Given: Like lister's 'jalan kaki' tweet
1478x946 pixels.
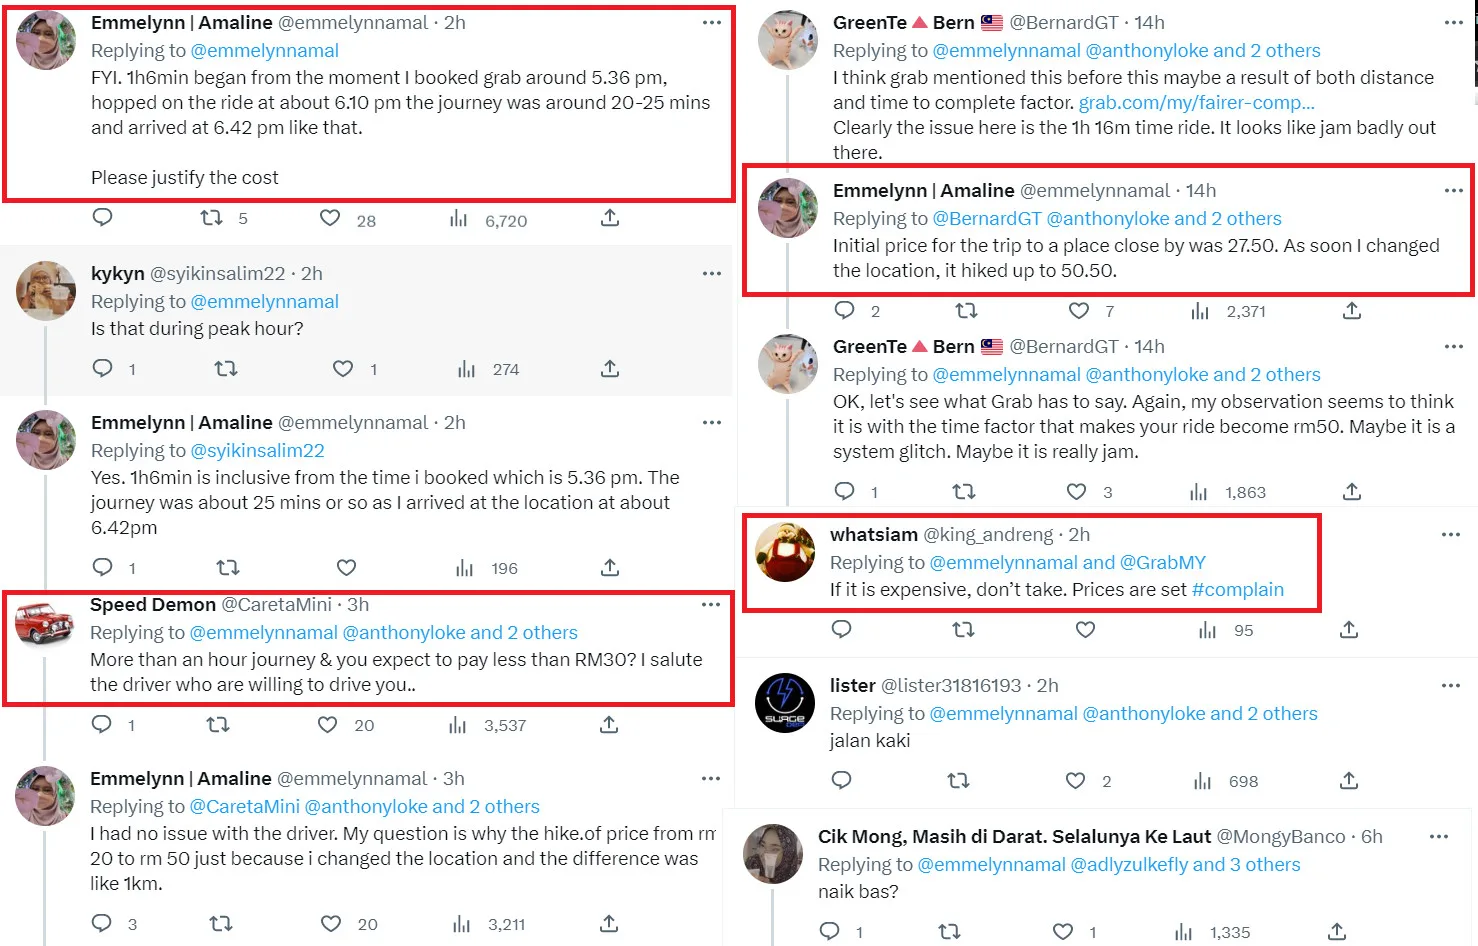Looking at the screenshot, I should 1075,781.
